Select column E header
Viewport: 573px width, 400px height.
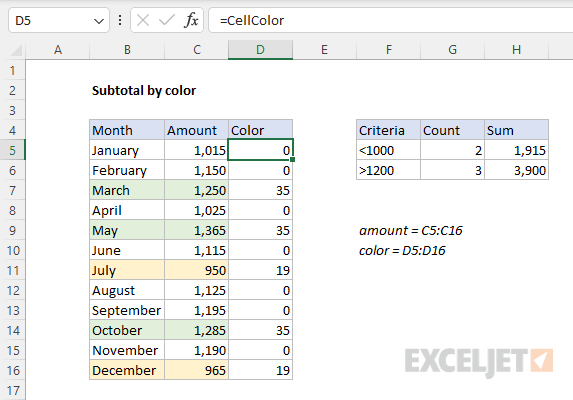(x=325, y=50)
